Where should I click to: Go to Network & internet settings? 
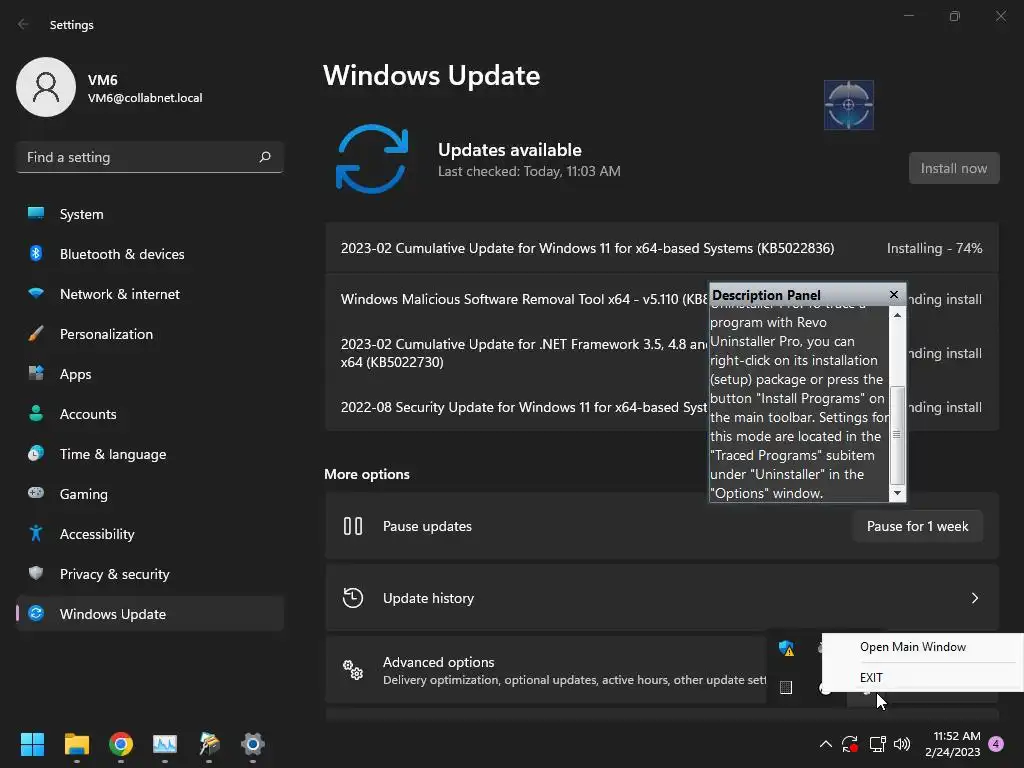click(150, 294)
